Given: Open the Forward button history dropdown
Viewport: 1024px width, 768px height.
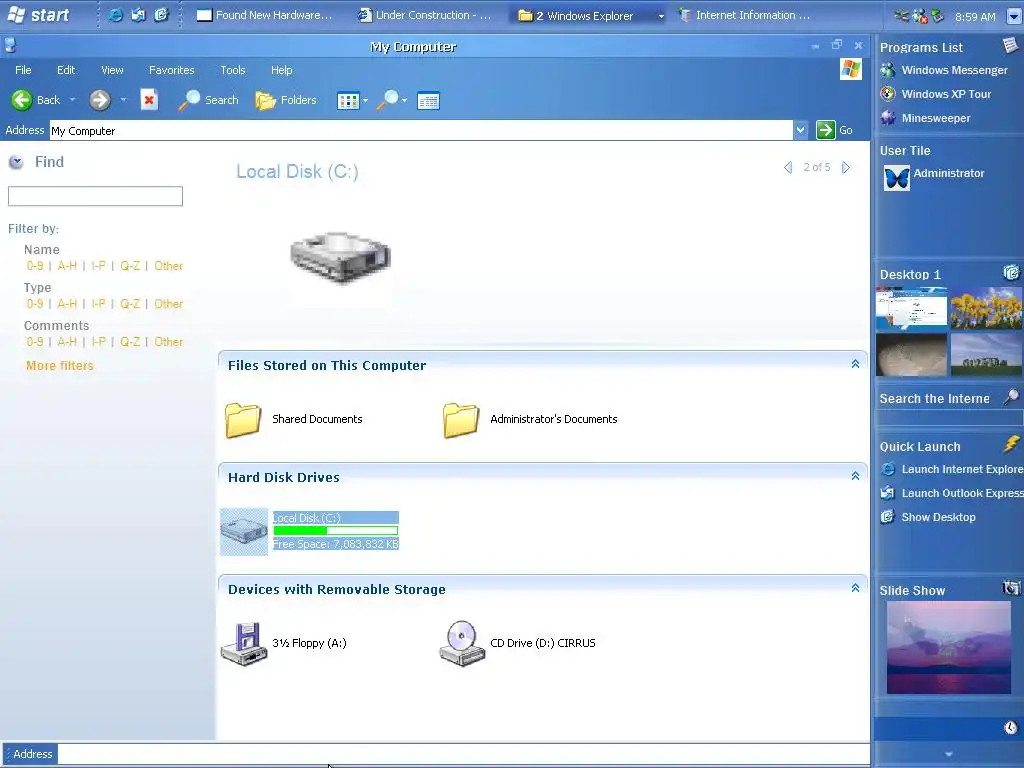Looking at the screenshot, I should [123, 100].
